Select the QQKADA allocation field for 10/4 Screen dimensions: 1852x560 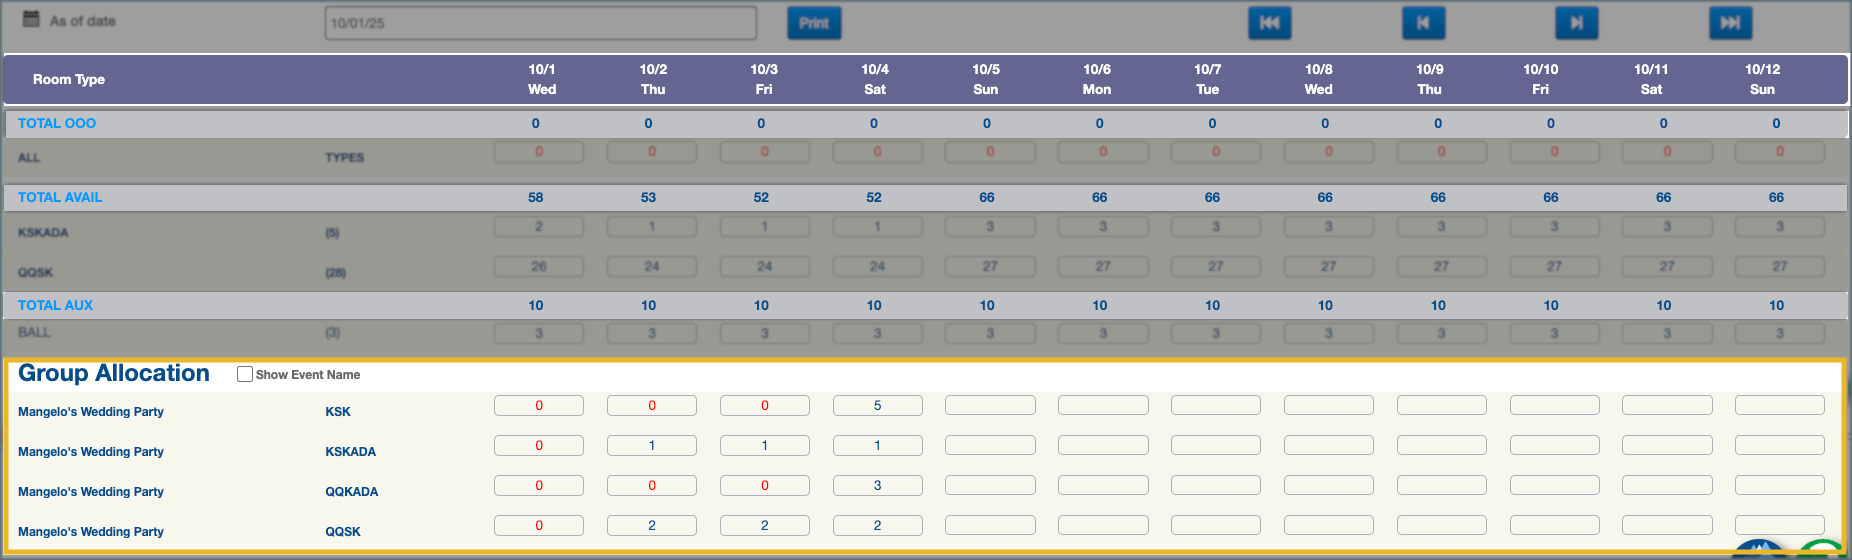[877, 485]
